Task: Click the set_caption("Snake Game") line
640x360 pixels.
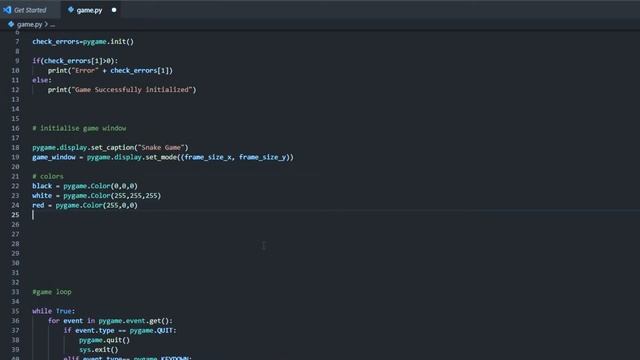Action: click(x=110, y=147)
